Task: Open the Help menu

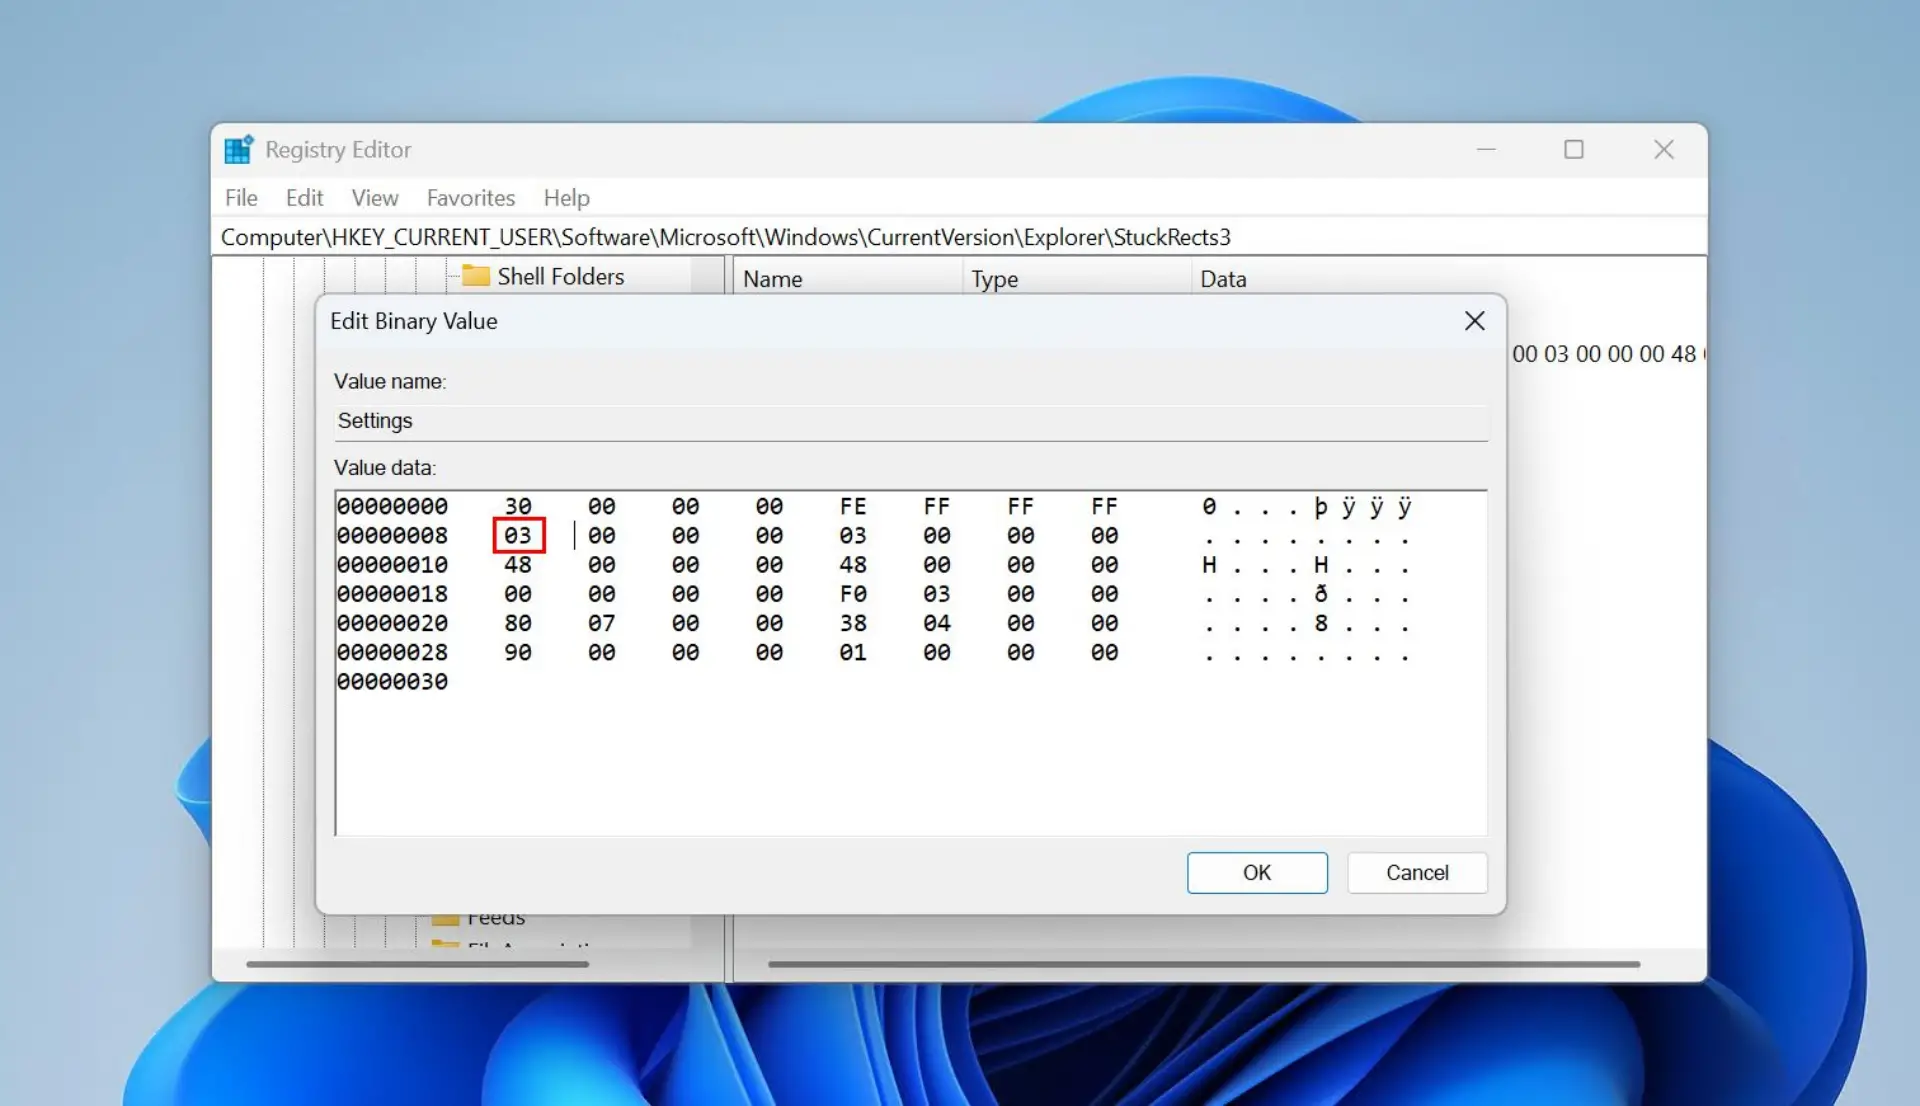Action: (x=566, y=198)
